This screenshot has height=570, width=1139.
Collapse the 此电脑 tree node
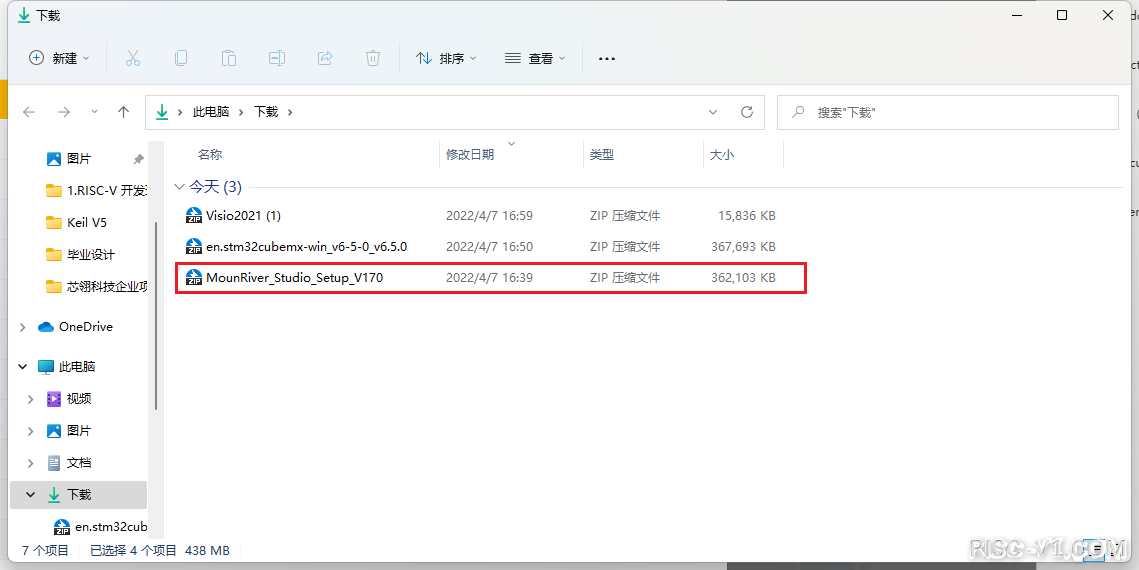tap(23, 367)
